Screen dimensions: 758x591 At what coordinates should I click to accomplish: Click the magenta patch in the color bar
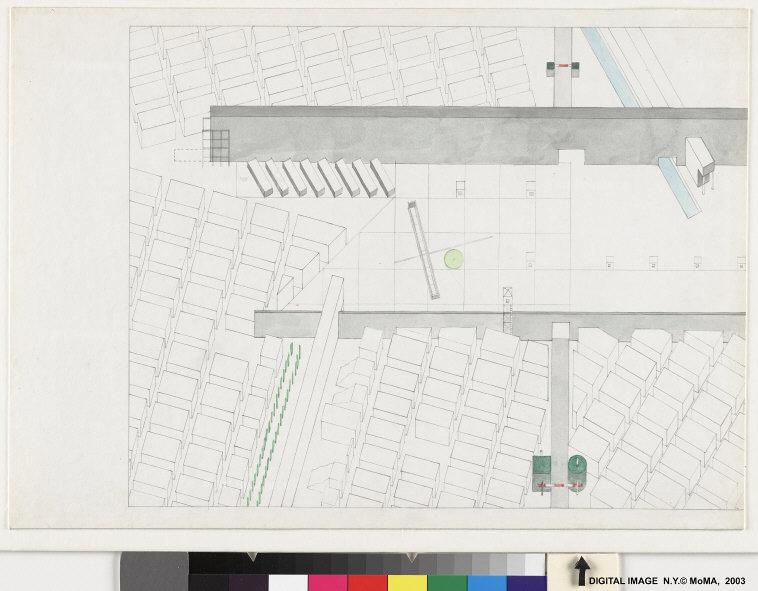(327, 583)
